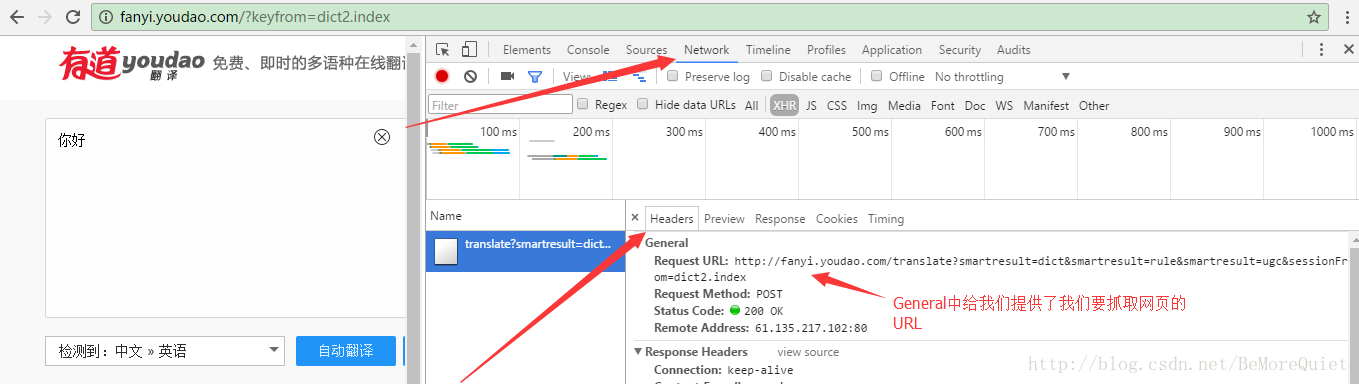Screen dimensions: 1359x384
Task: Click view source next to Response Headers
Action: pos(808,352)
